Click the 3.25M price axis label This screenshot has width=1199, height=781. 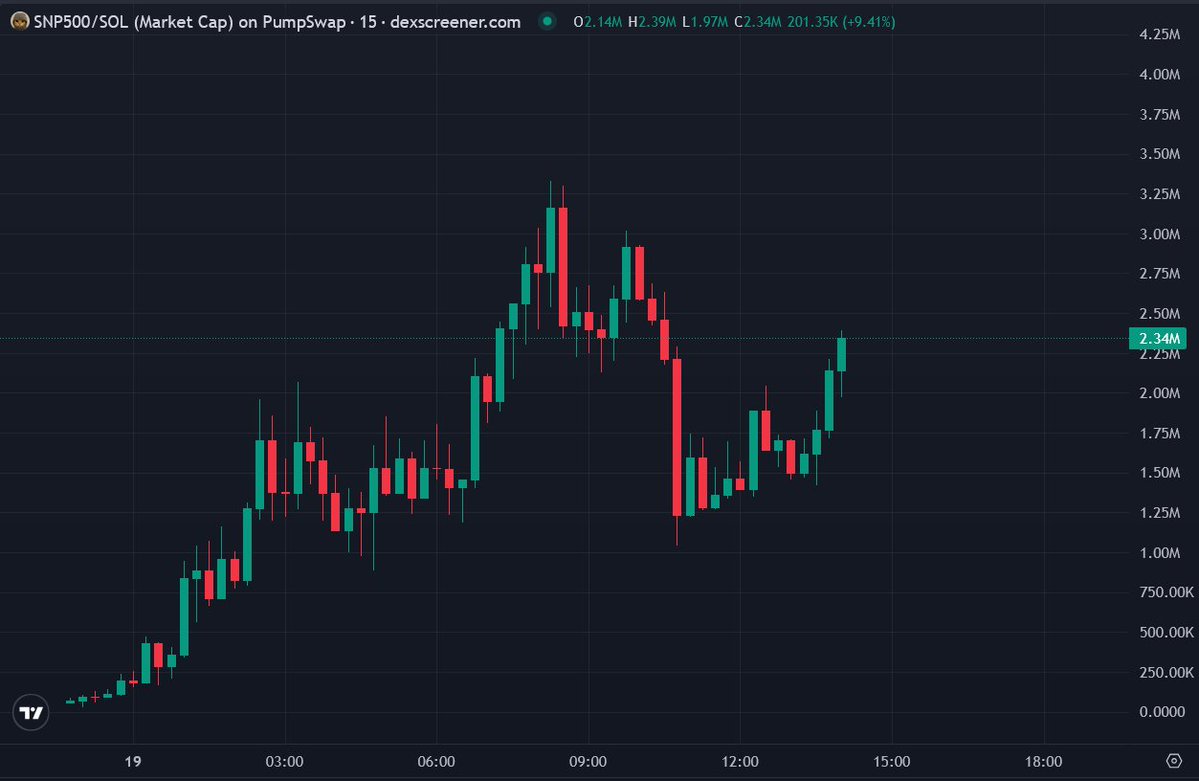(1159, 194)
